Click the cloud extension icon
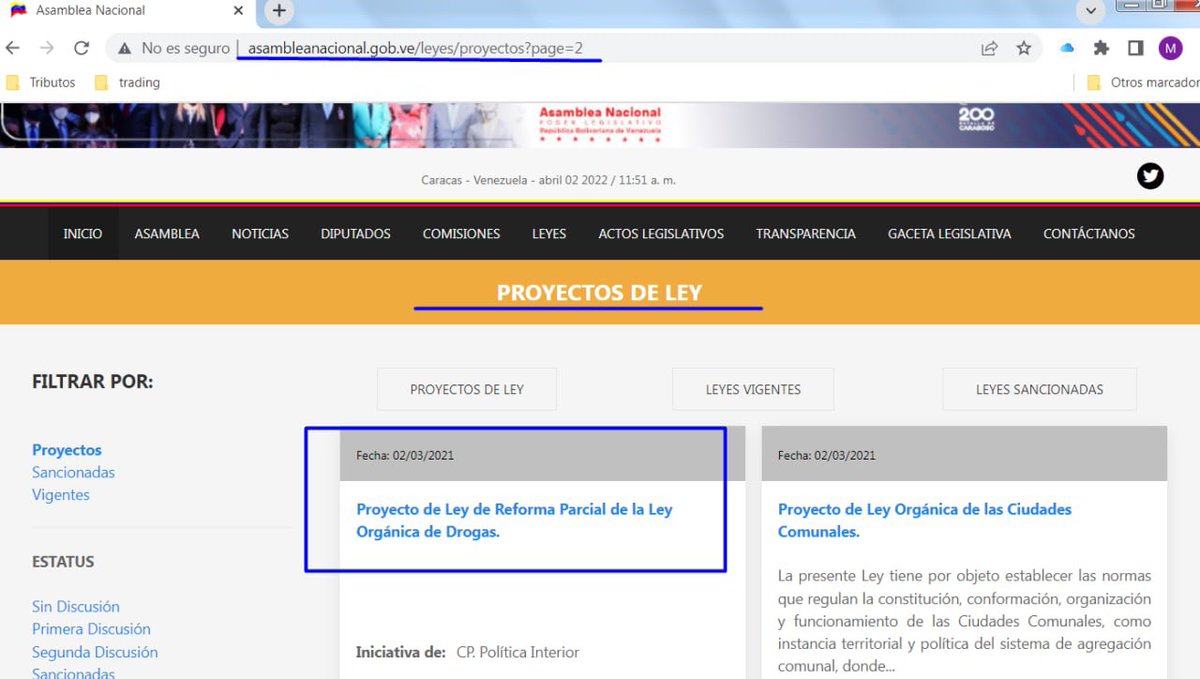This screenshot has height=679, width=1200. pos(1067,48)
